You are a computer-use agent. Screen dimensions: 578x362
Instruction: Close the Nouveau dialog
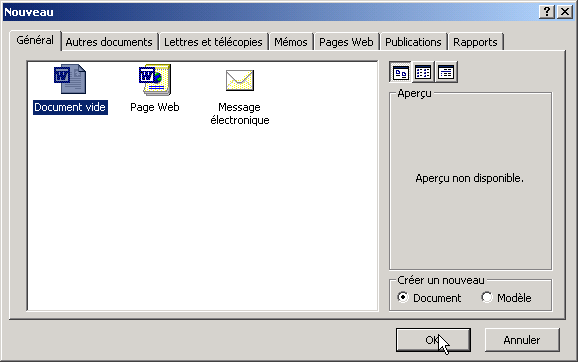(565, 12)
